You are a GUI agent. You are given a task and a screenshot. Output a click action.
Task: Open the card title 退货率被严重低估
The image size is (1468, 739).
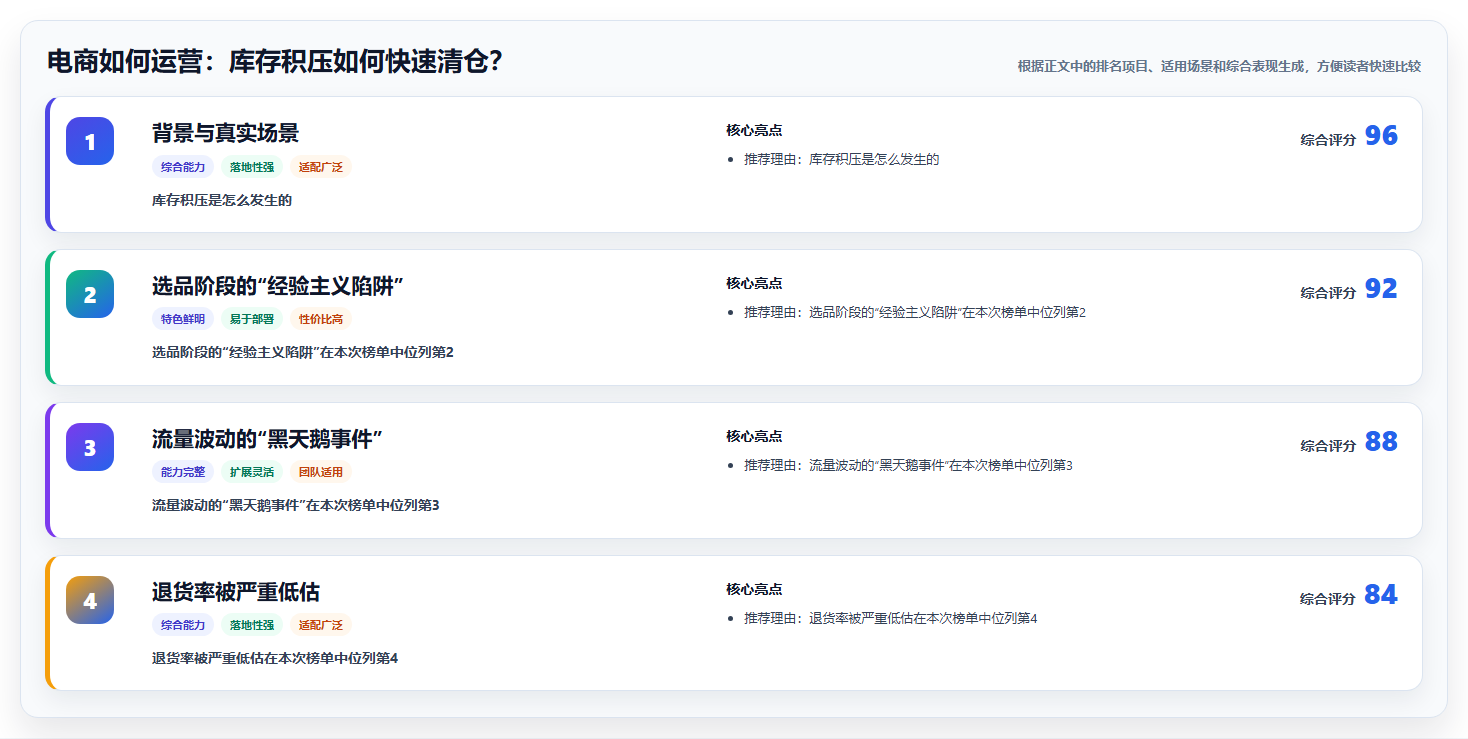click(236, 592)
